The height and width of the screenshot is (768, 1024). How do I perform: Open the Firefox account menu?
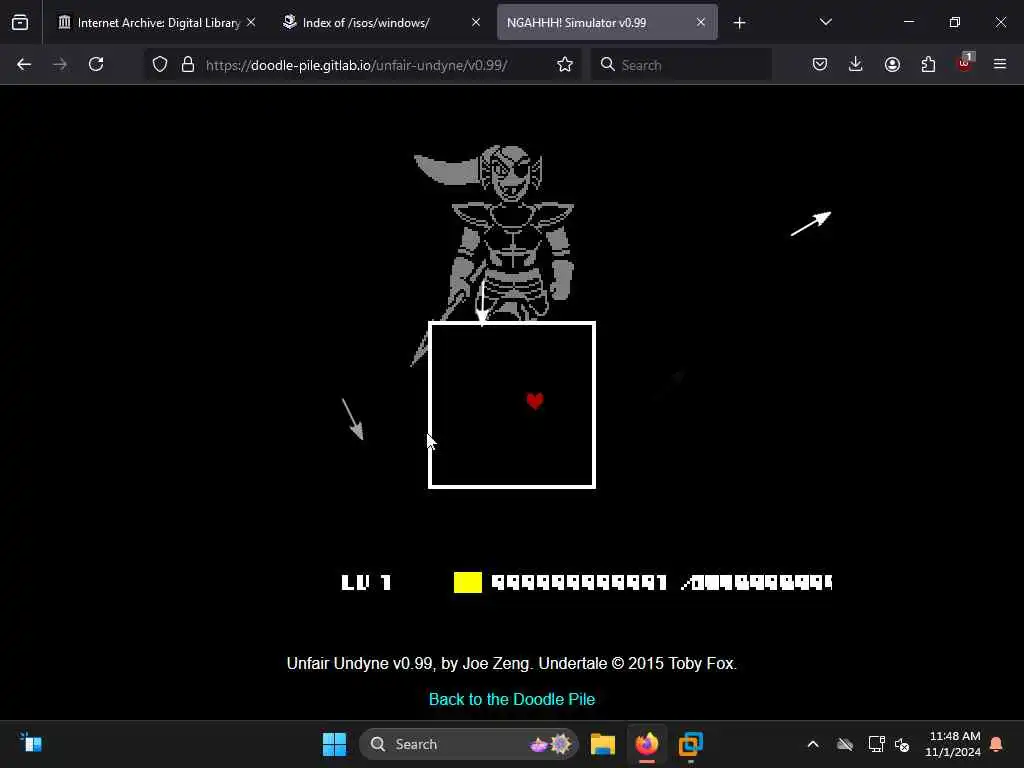pos(892,65)
